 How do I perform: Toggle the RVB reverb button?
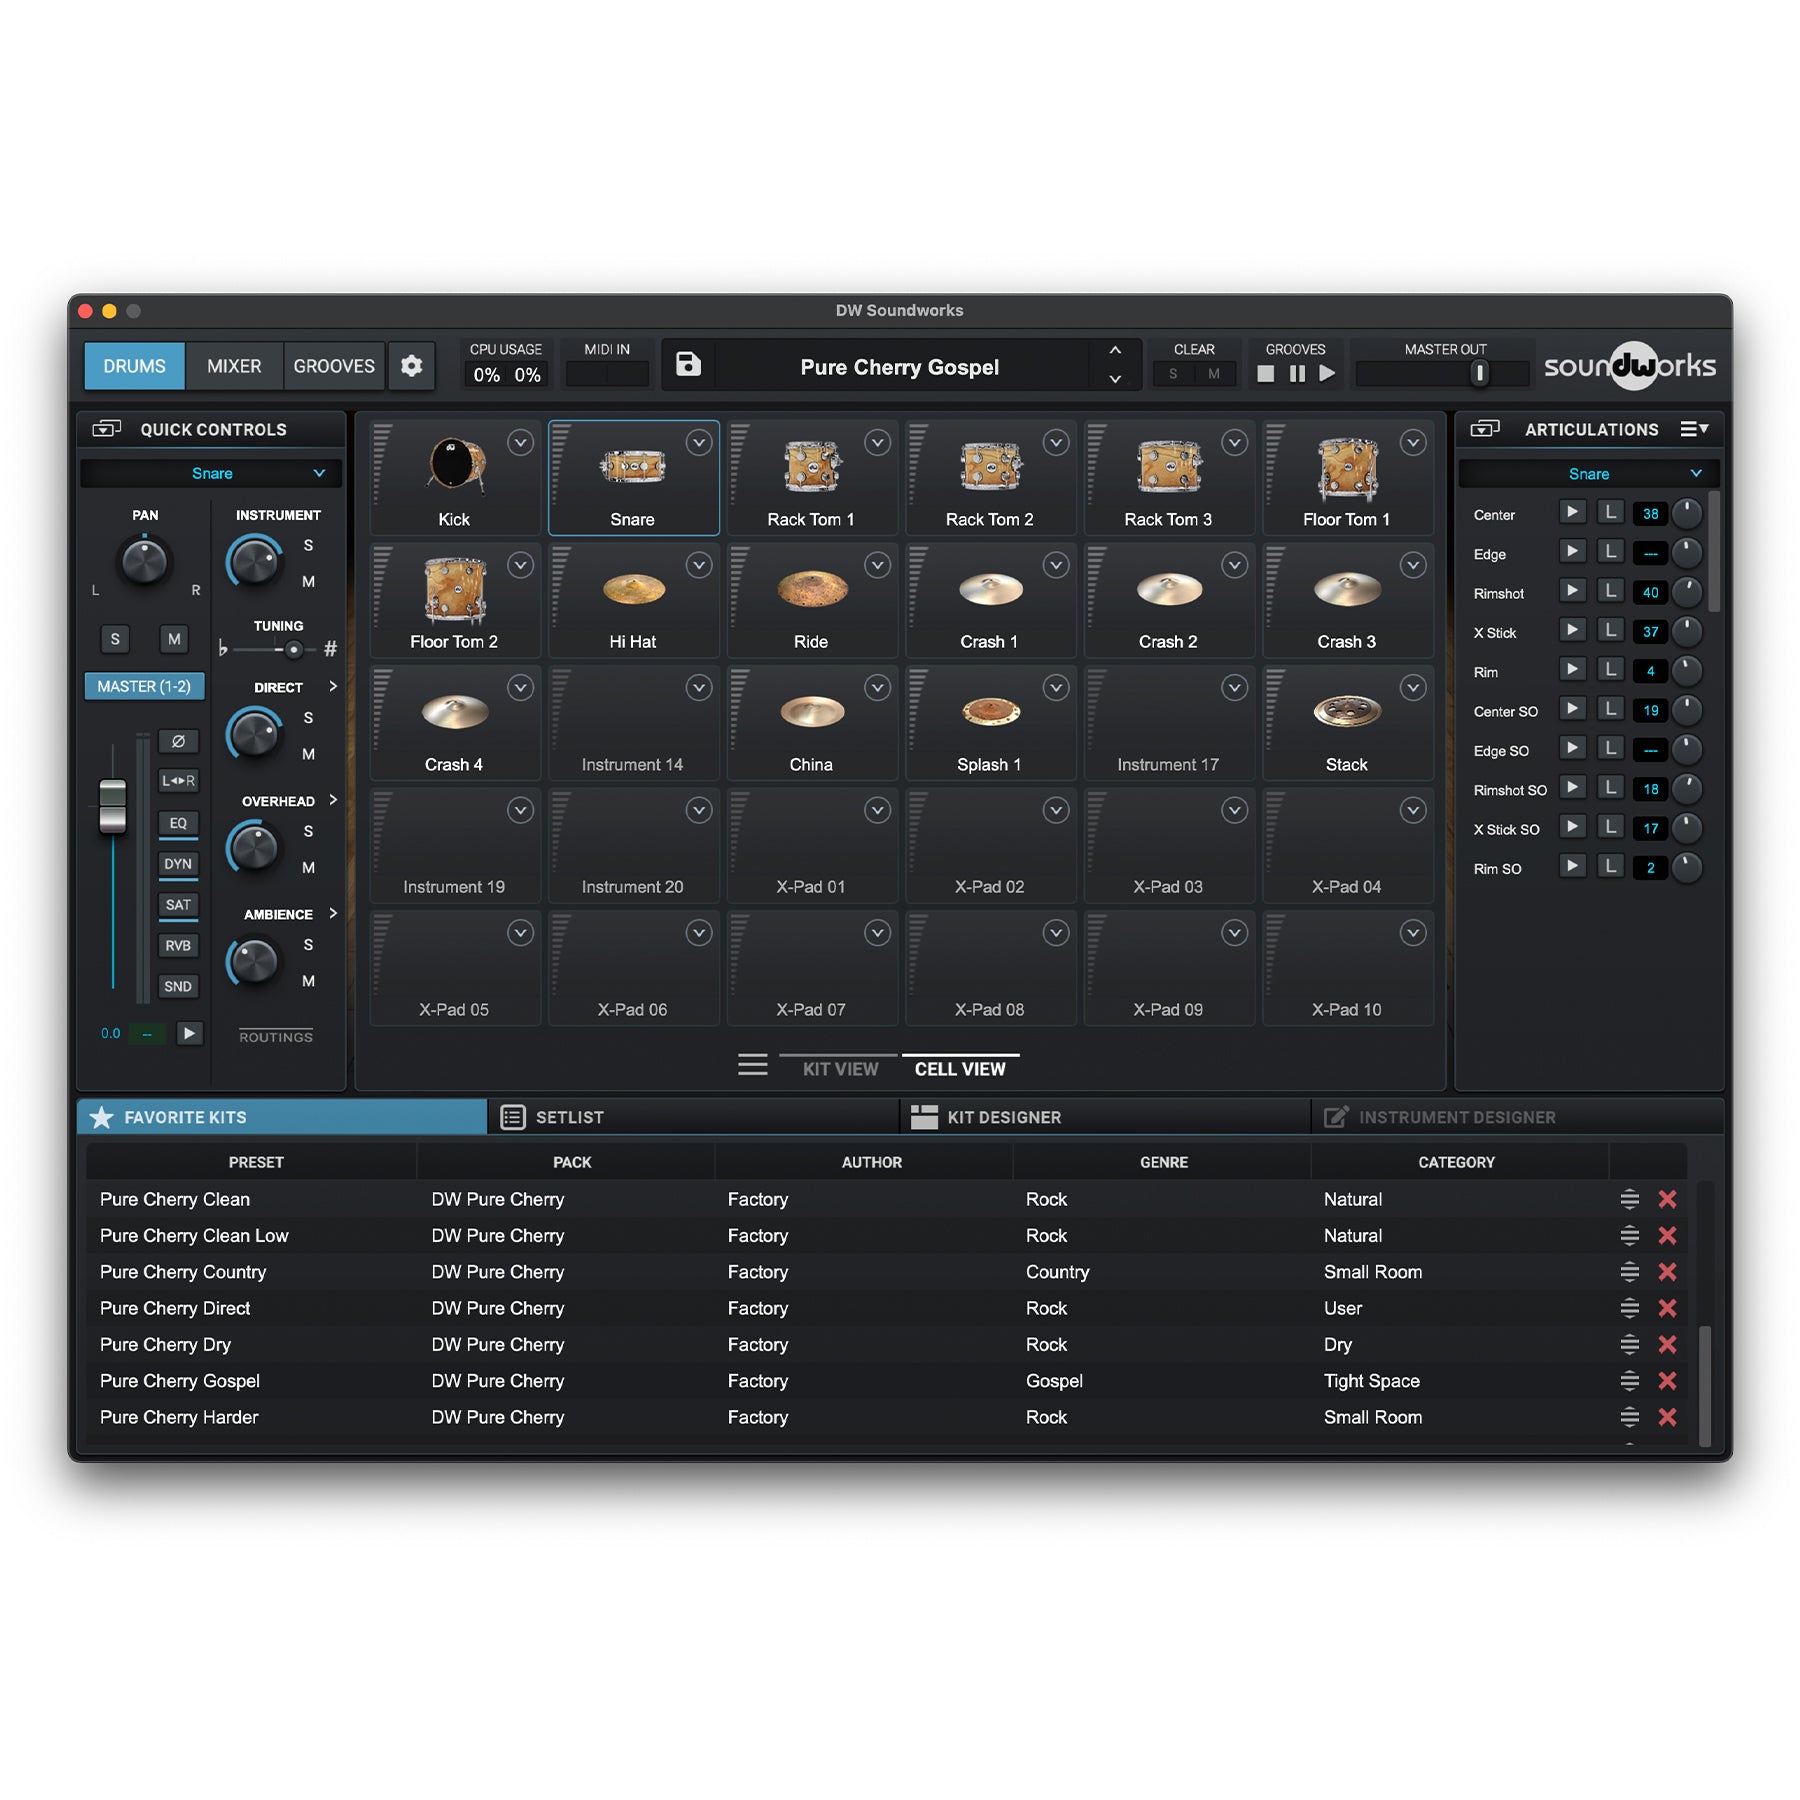[178, 946]
